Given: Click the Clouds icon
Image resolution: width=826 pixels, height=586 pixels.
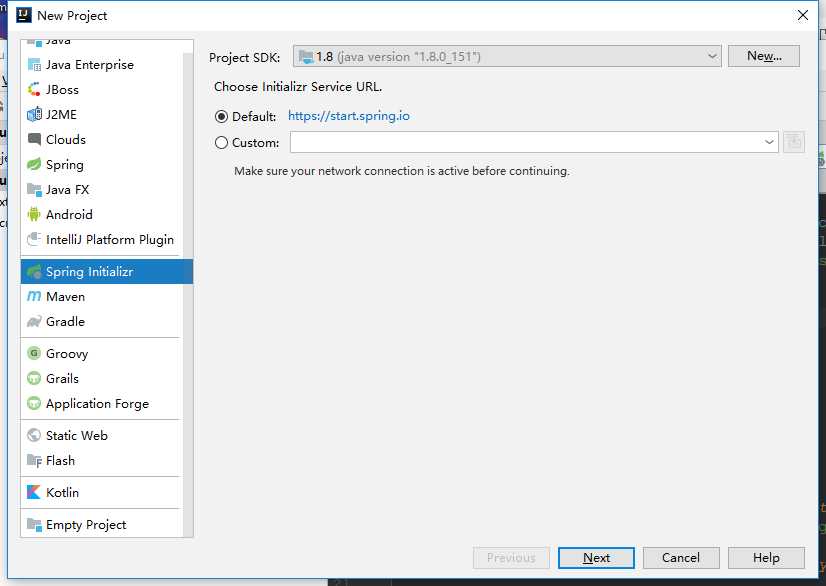Looking at the screenshot, I should click(x=34, y=140).
